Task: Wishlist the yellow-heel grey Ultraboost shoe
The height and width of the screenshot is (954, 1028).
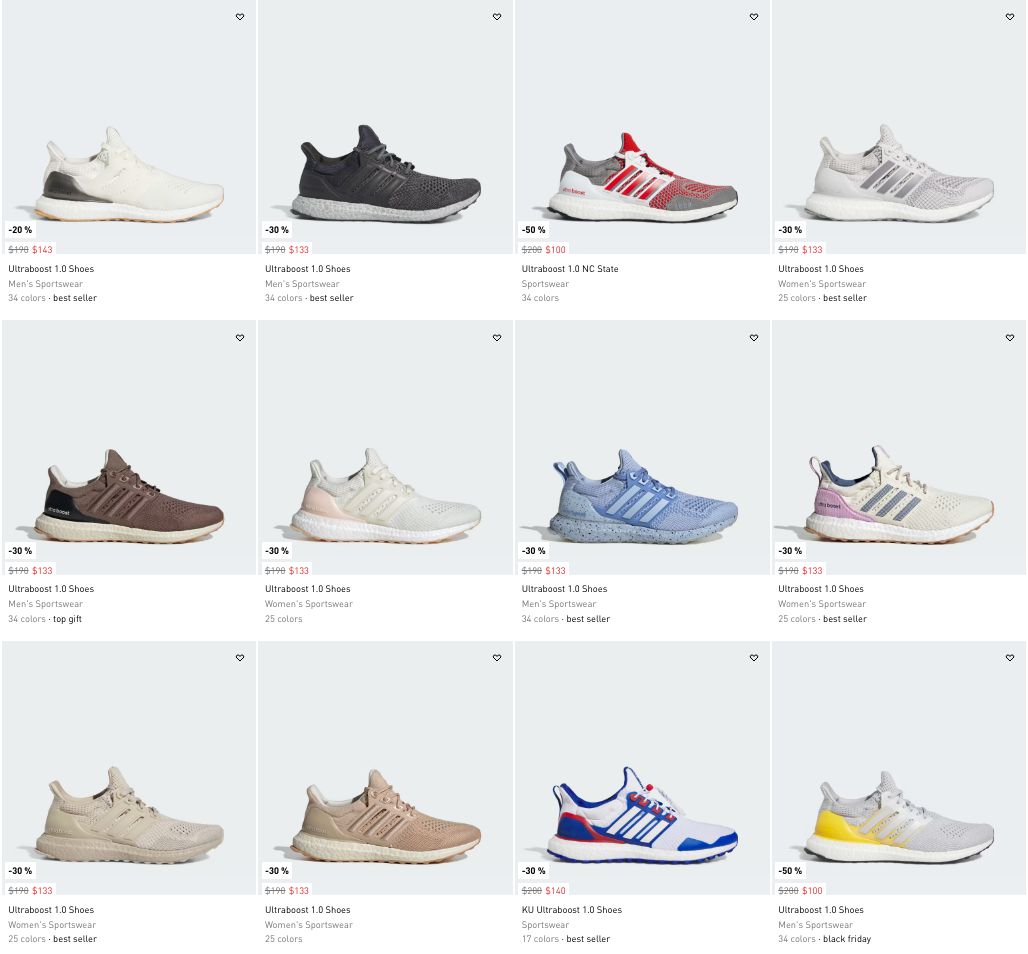Action: click(1010, 658)
